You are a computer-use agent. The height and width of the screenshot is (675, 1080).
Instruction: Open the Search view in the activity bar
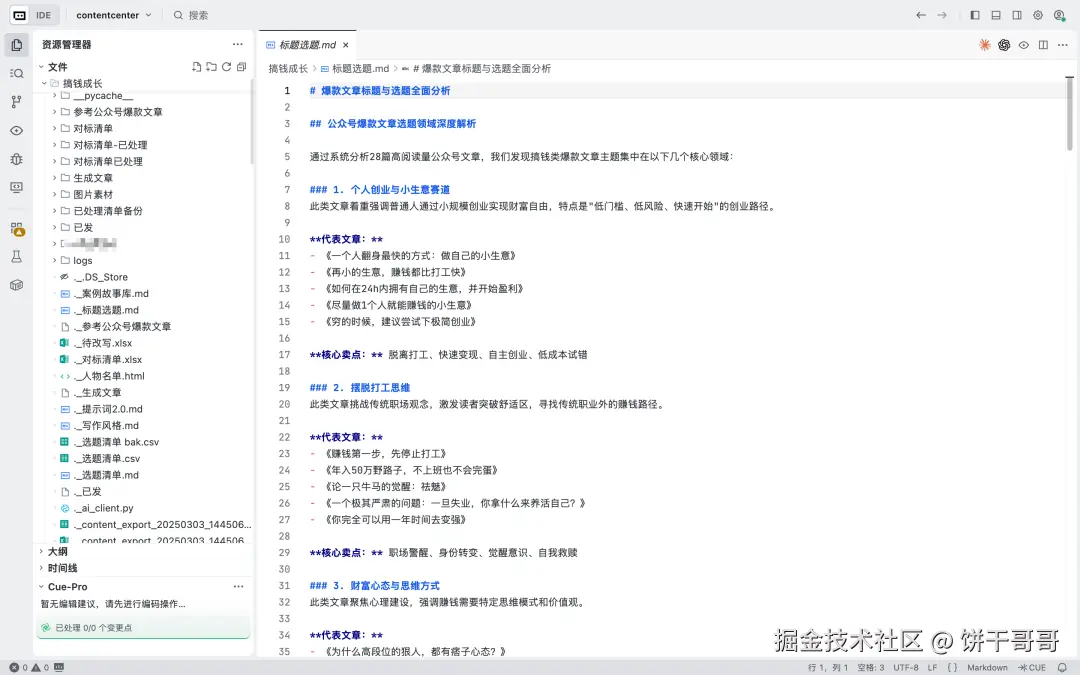point(17,73)
